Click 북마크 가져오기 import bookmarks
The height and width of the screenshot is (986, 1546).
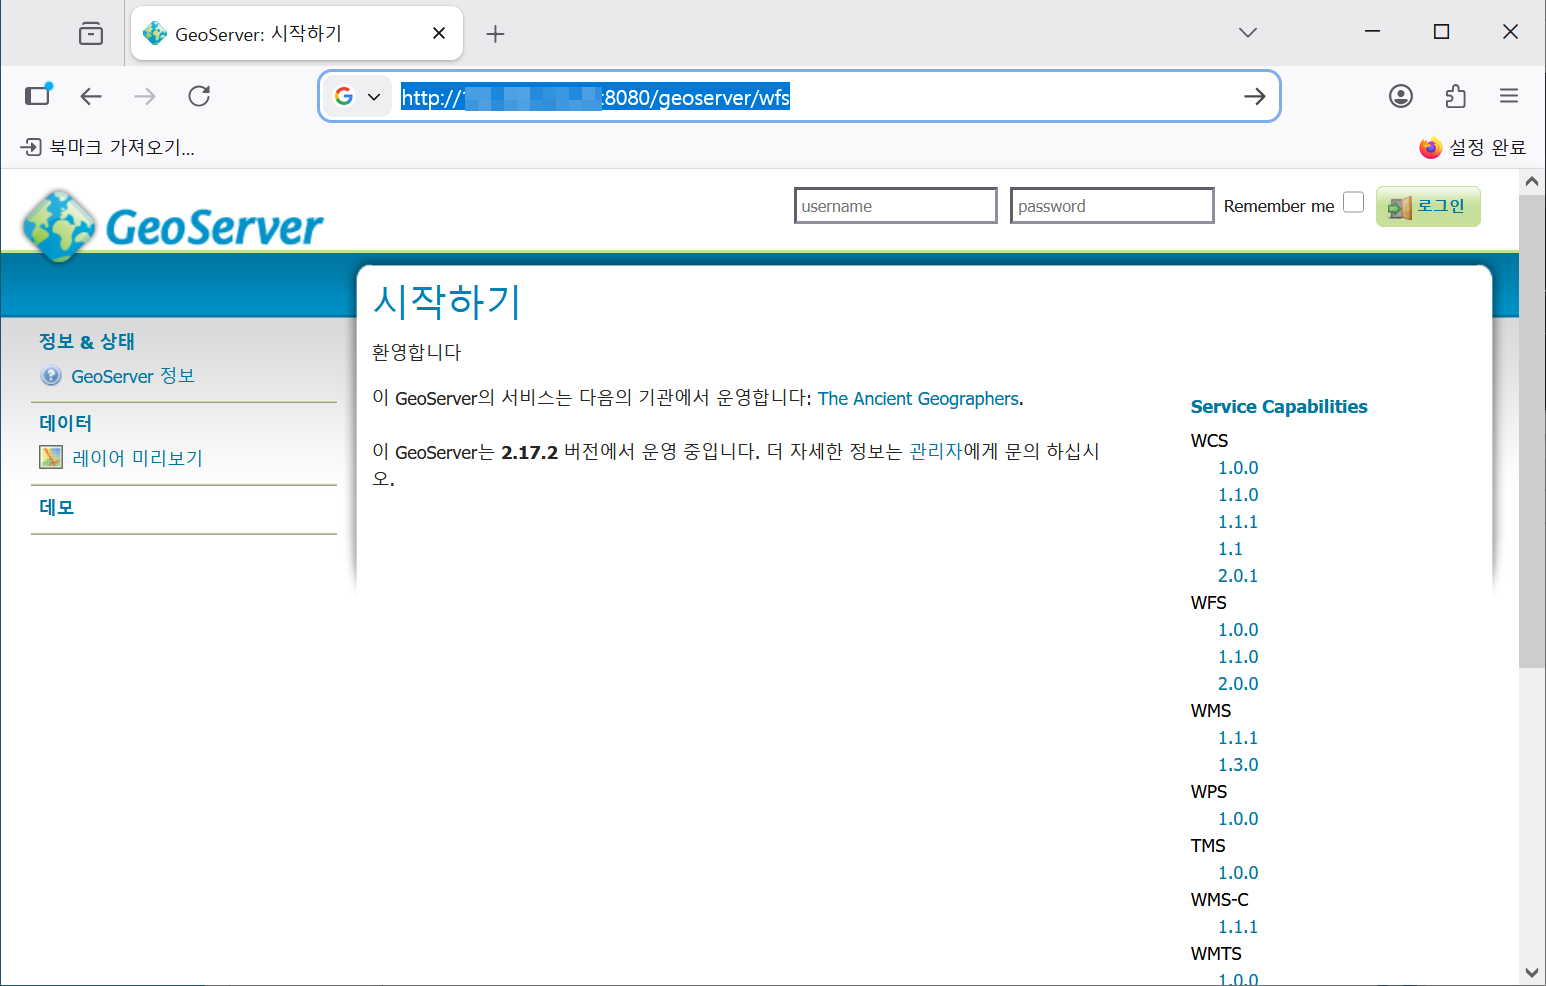[x=108, y=148]
